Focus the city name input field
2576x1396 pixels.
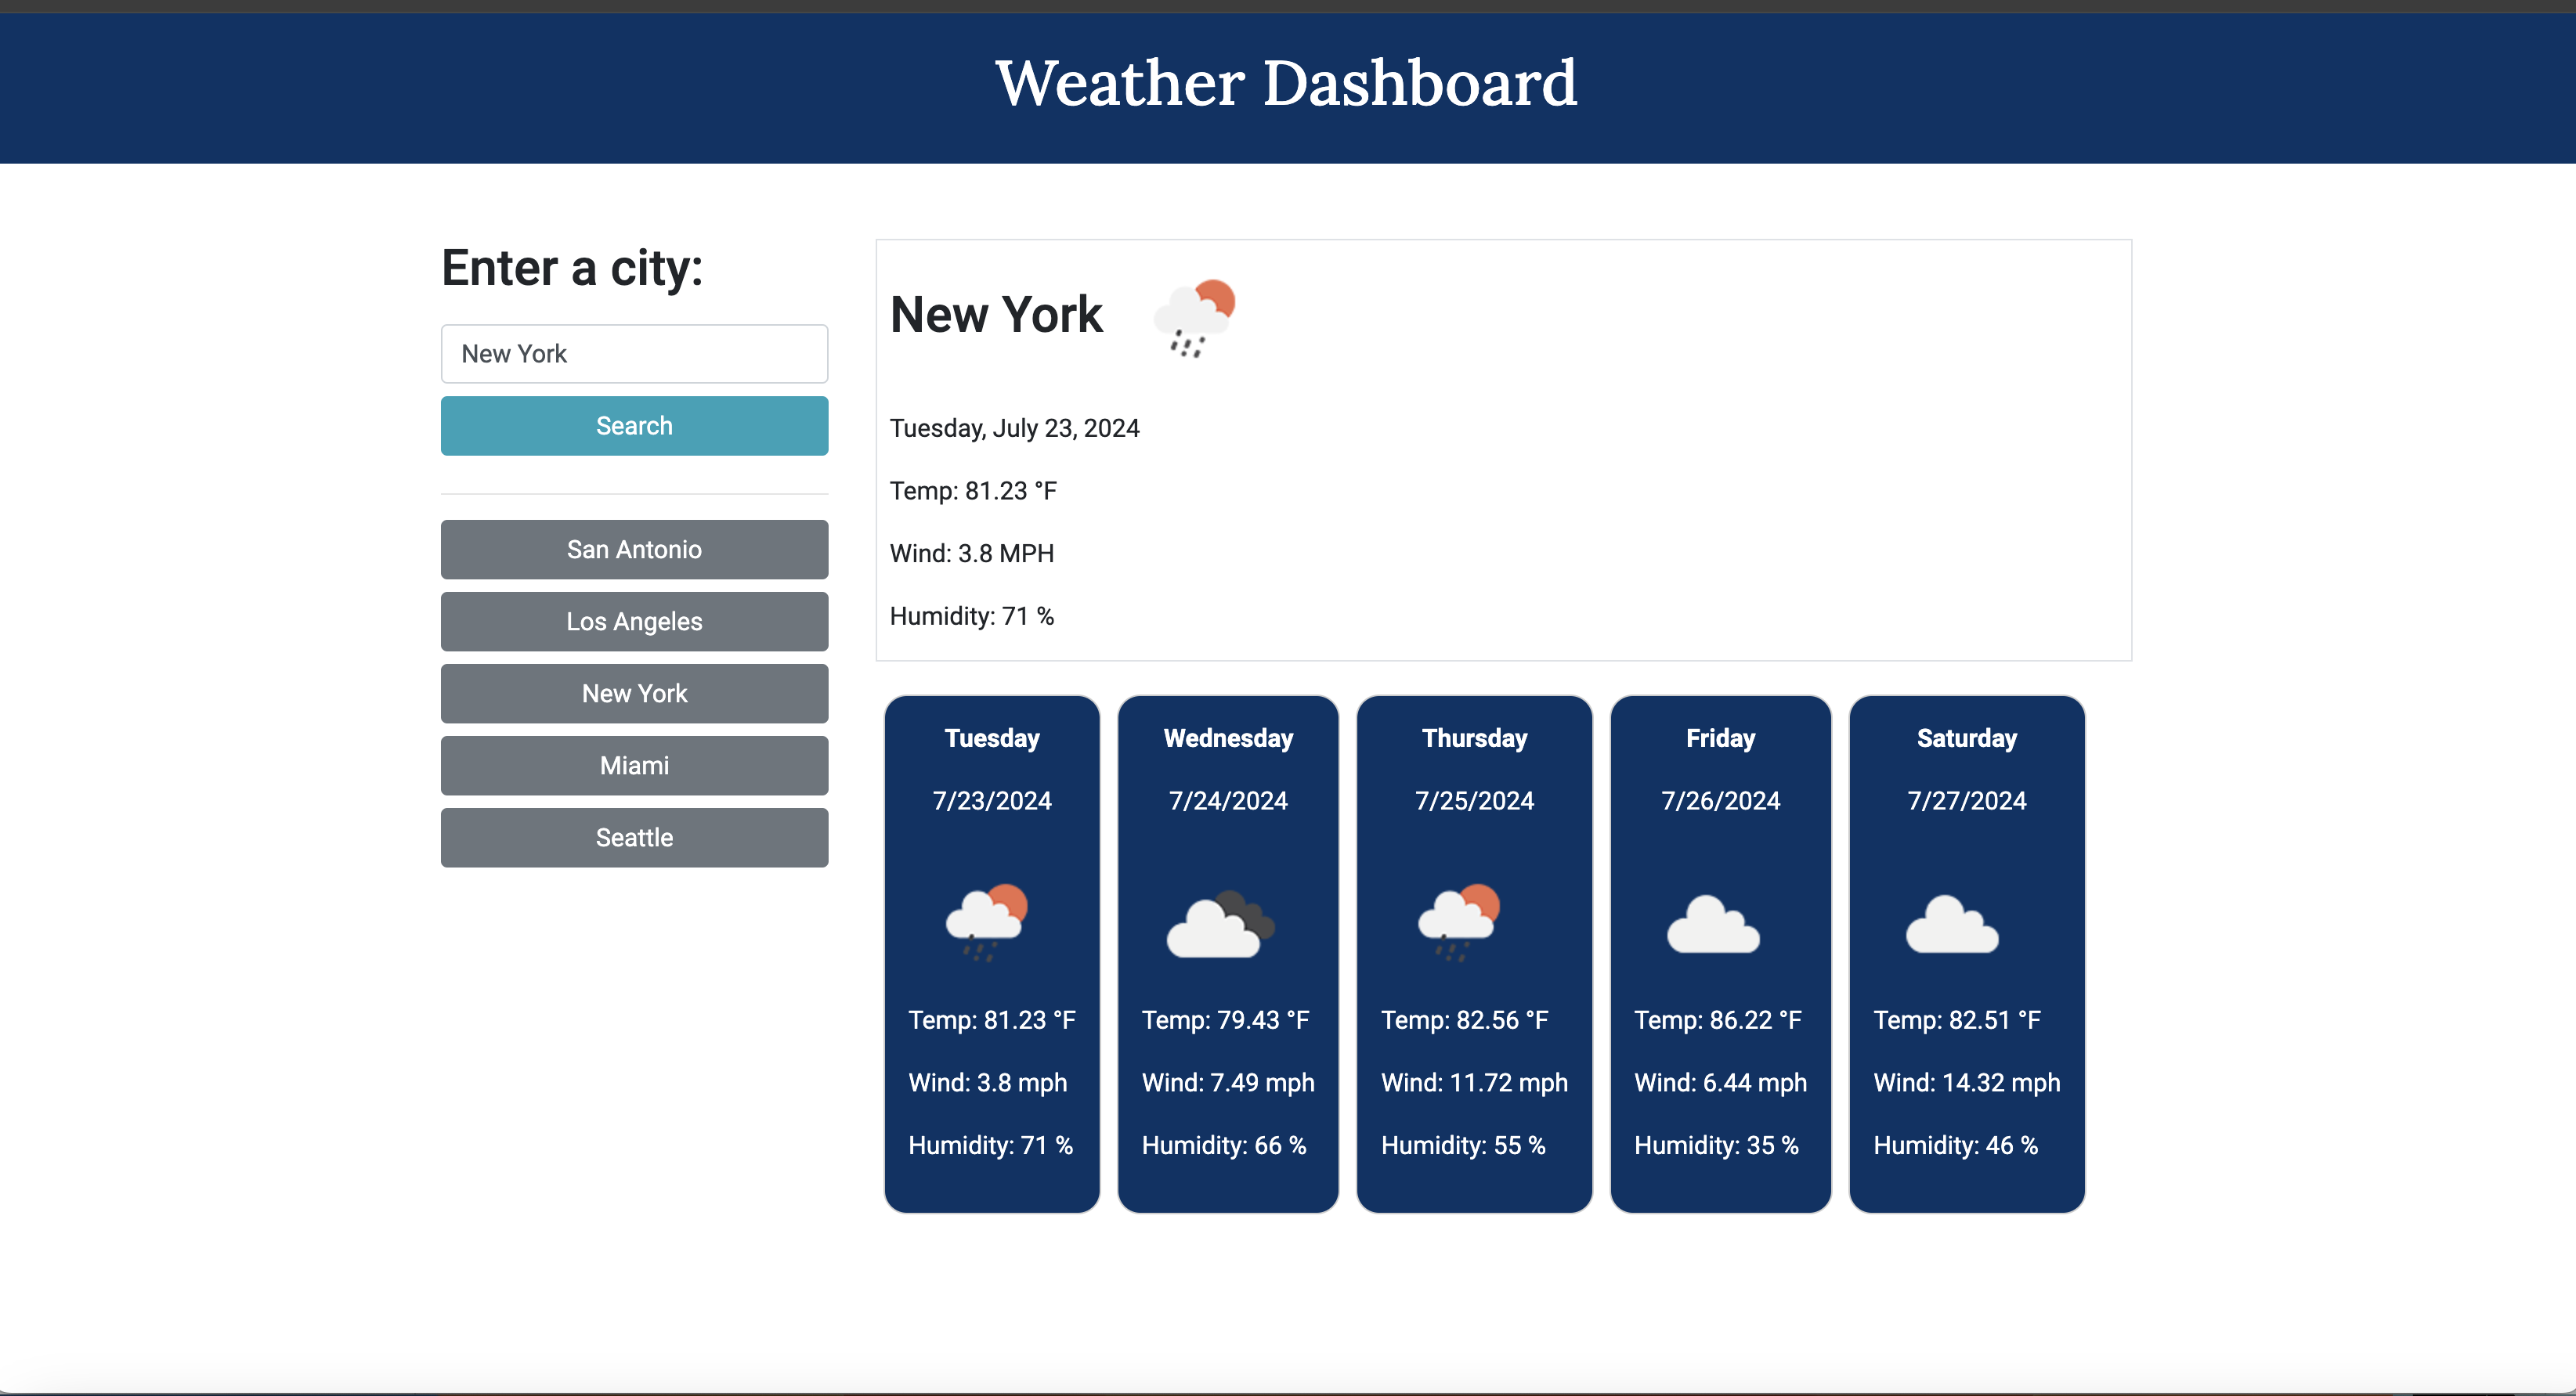pyautogui.click(x=634, y=353)
